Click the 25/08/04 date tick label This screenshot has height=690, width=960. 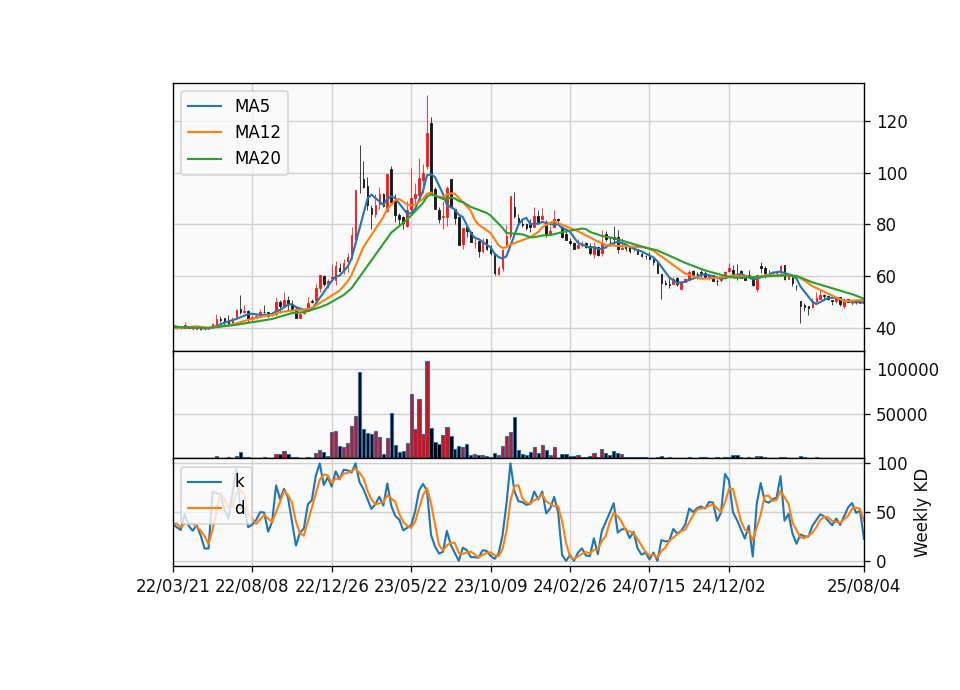[864, 587]
